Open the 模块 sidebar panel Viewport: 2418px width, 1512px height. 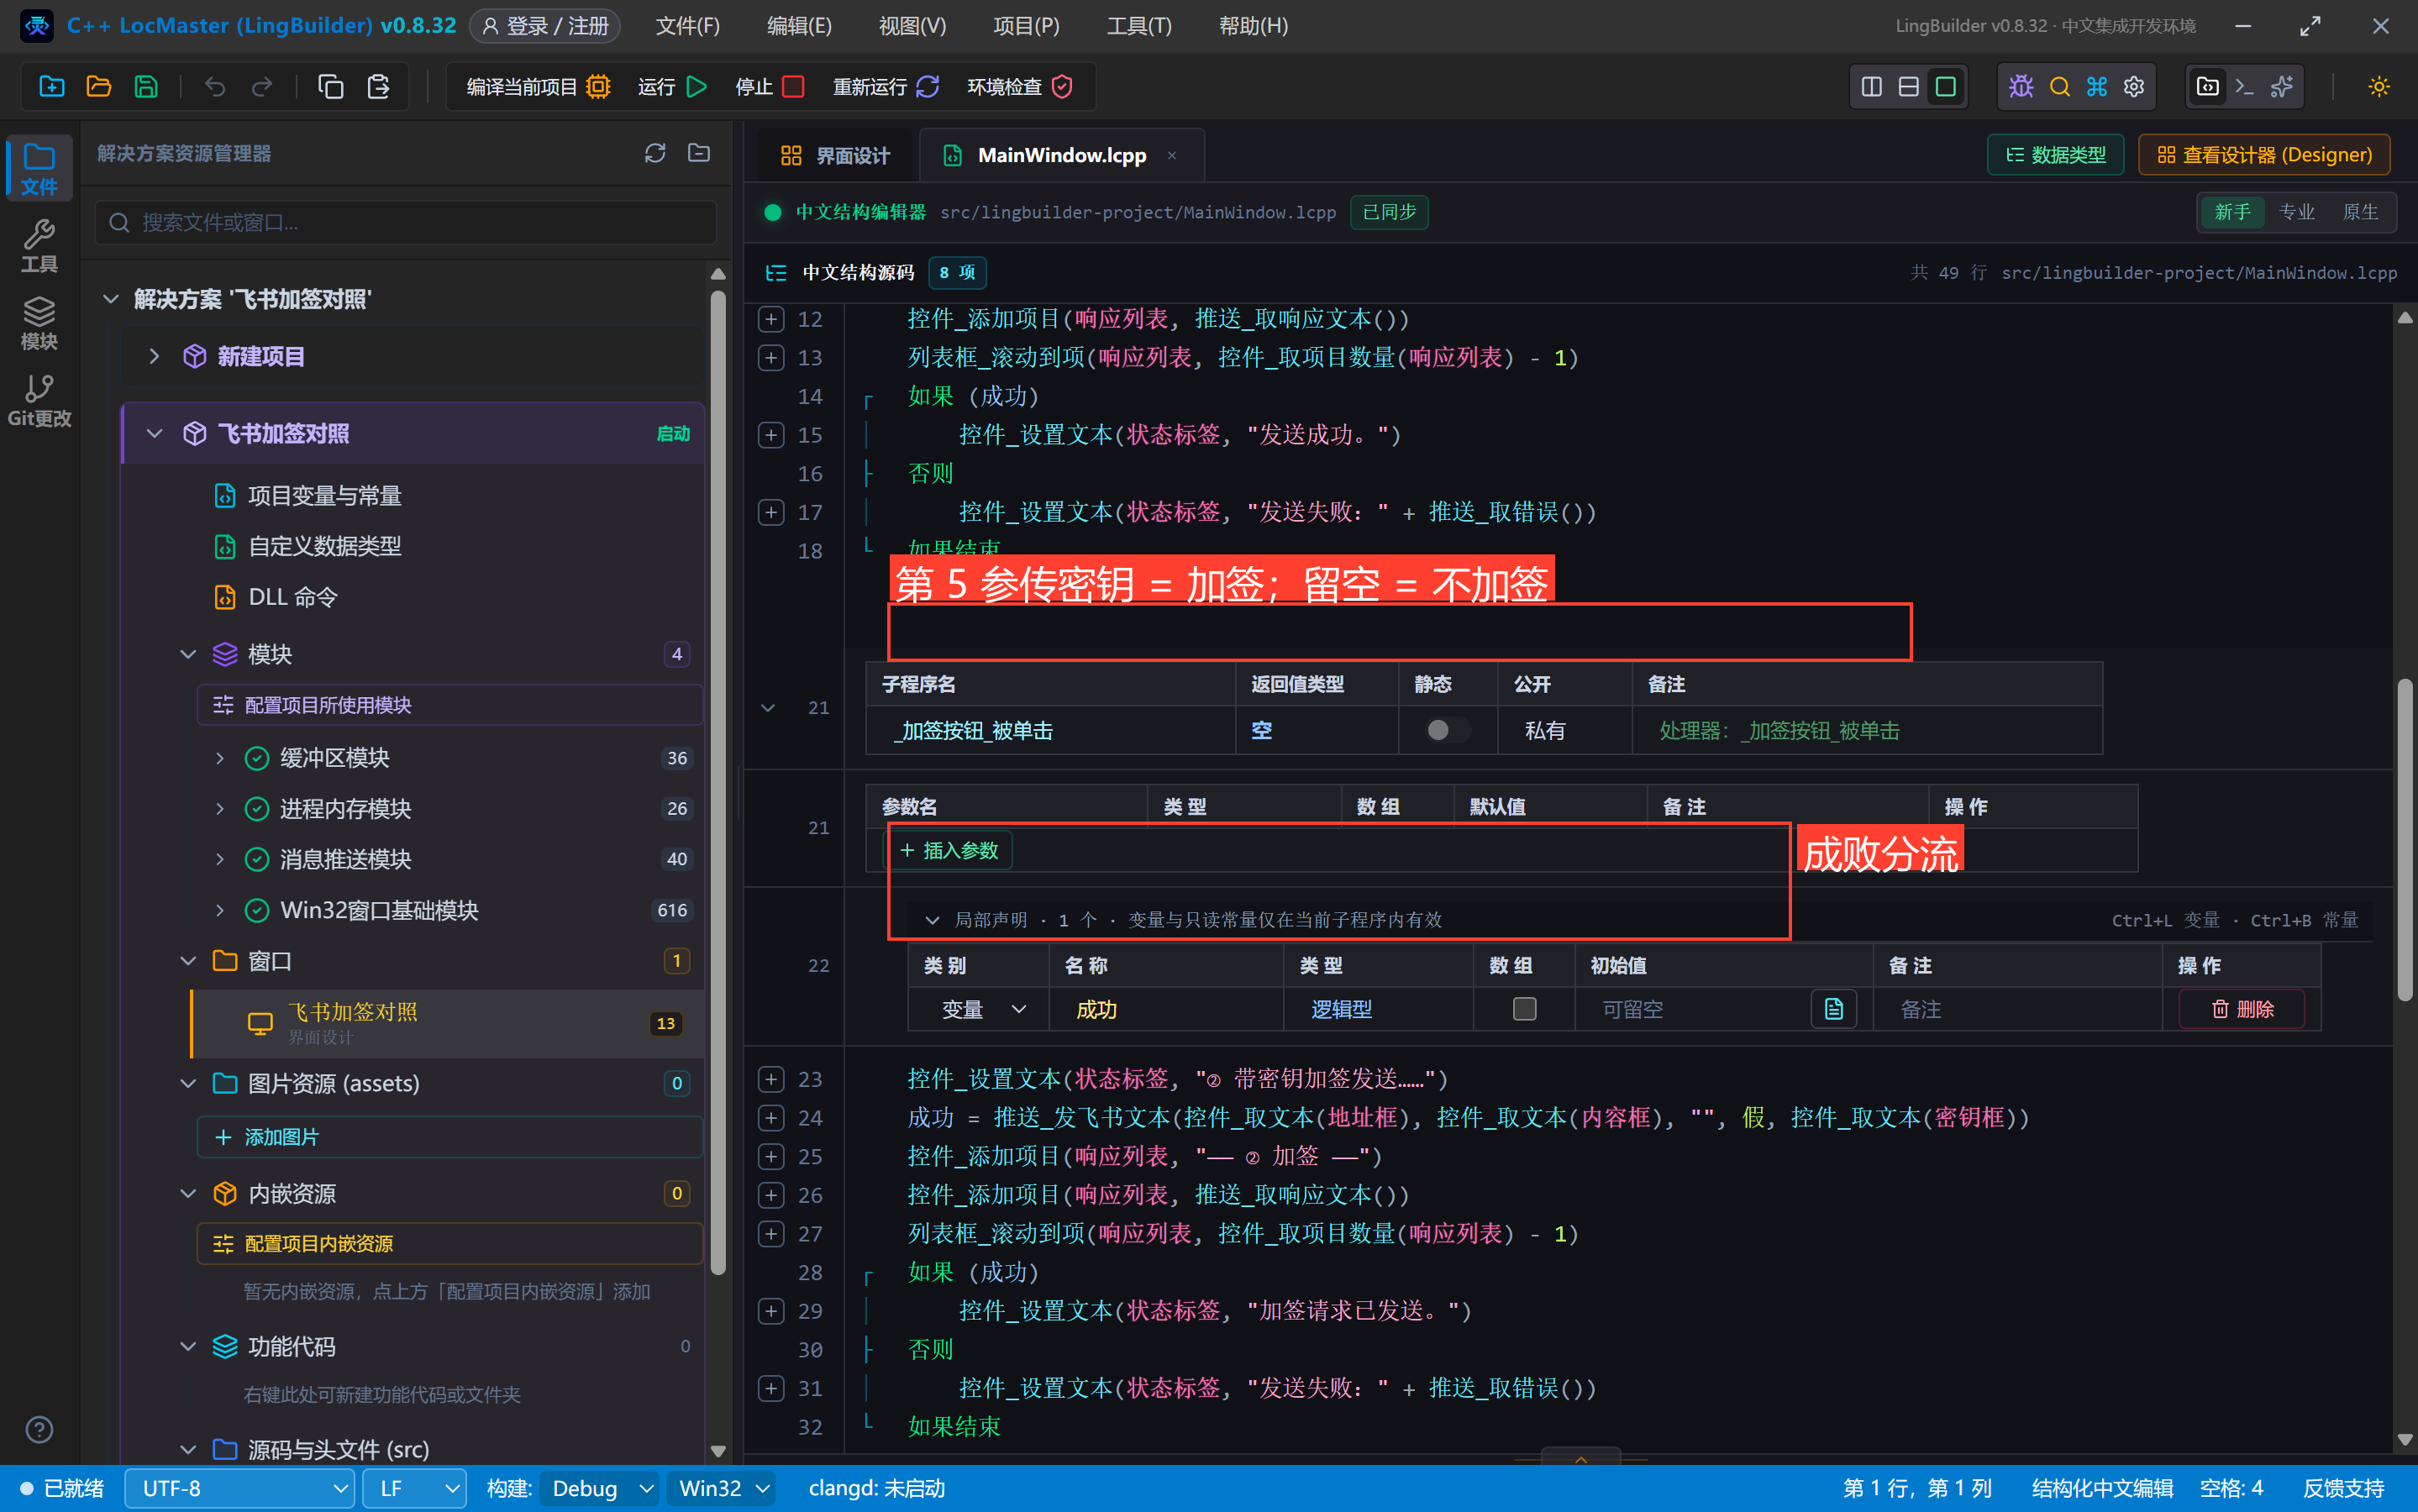pos(39,323)
